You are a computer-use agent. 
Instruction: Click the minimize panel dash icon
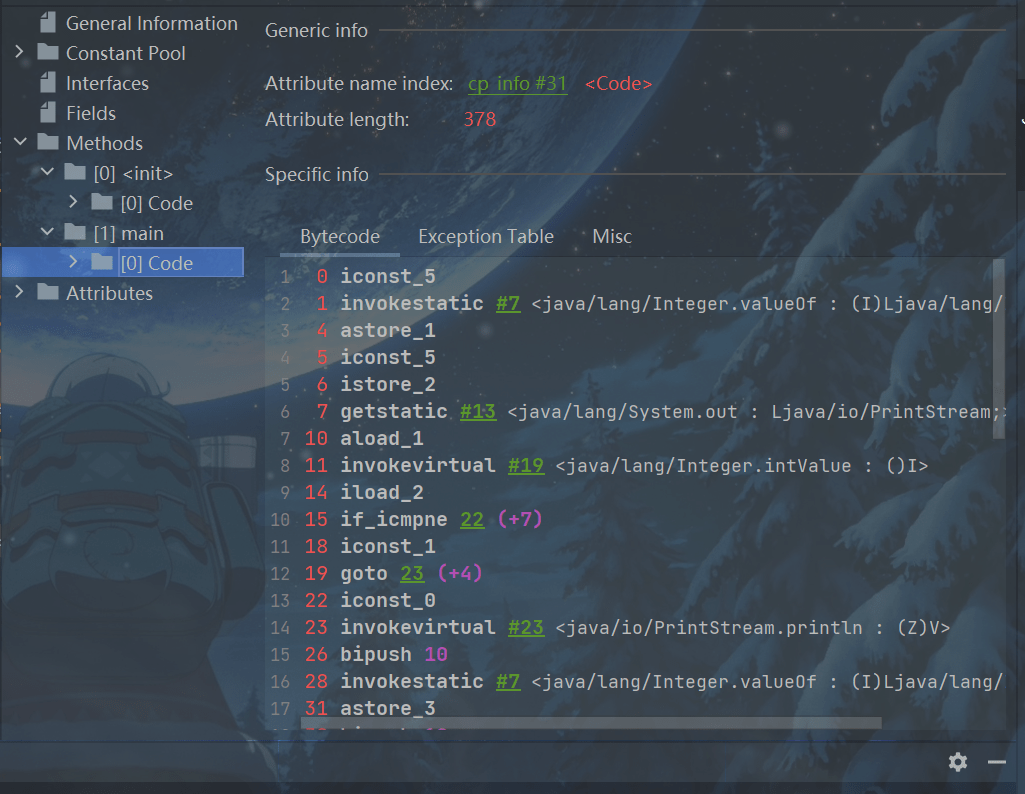tap(996, 763)
